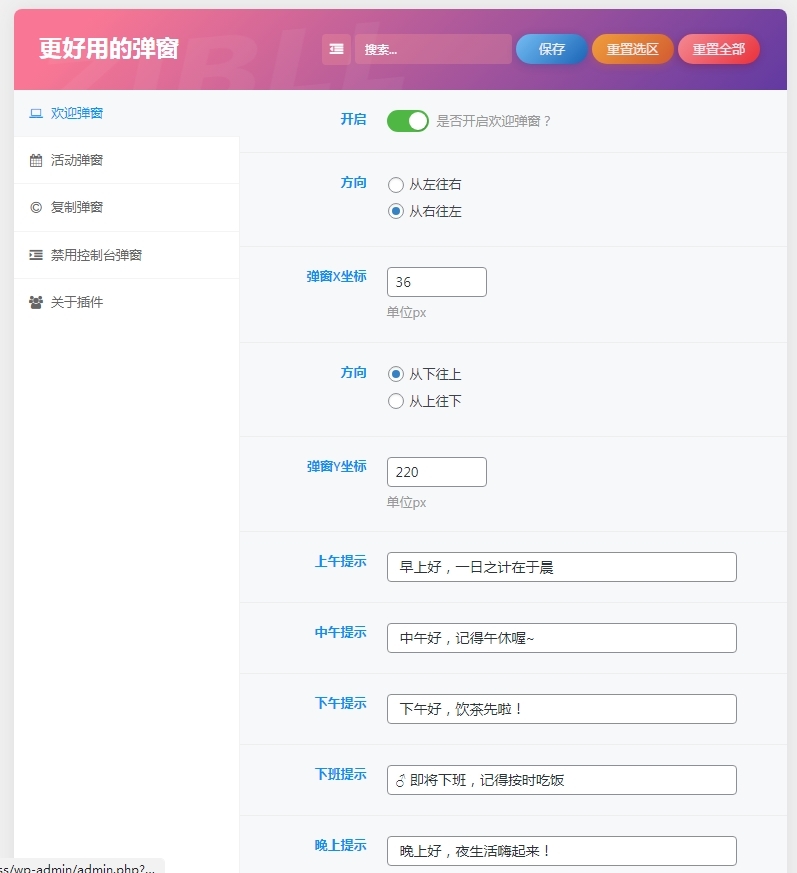Viewport: 797px width, 873px height.
Task: Click the red 重置全部 button
Action: [718, 49]
